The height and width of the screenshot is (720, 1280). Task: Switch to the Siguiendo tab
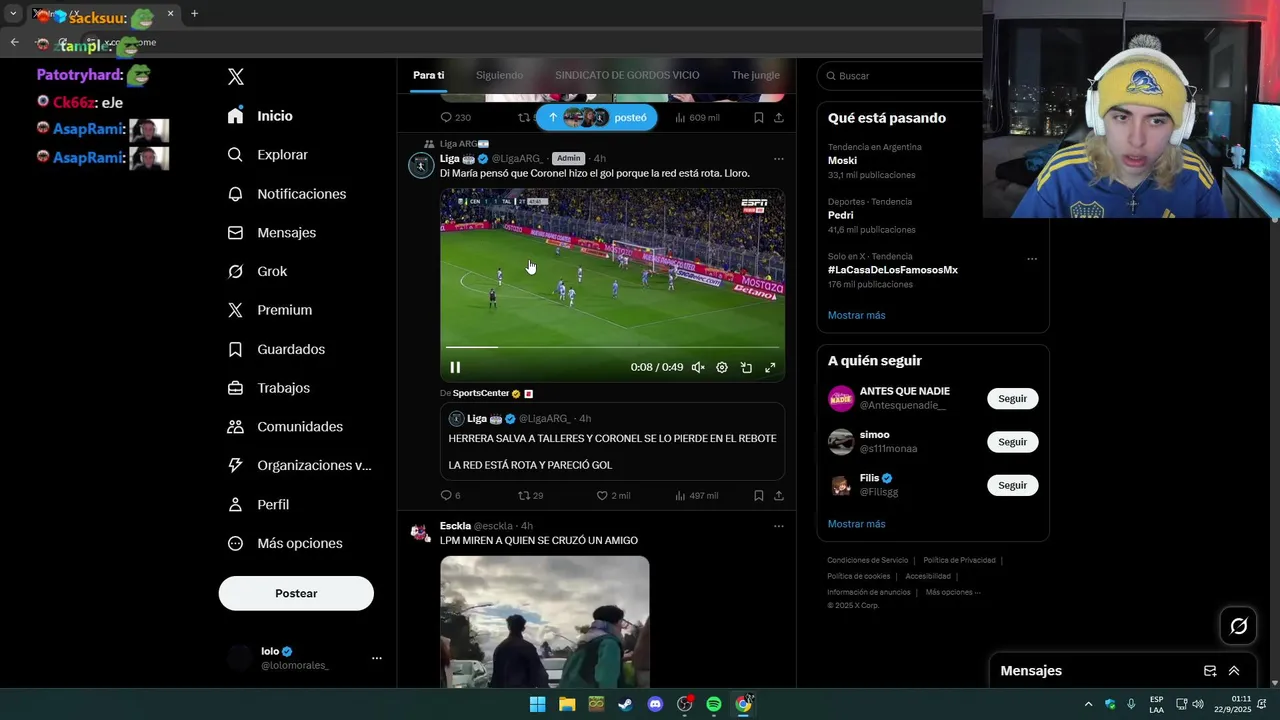click(x=499, y=75)
